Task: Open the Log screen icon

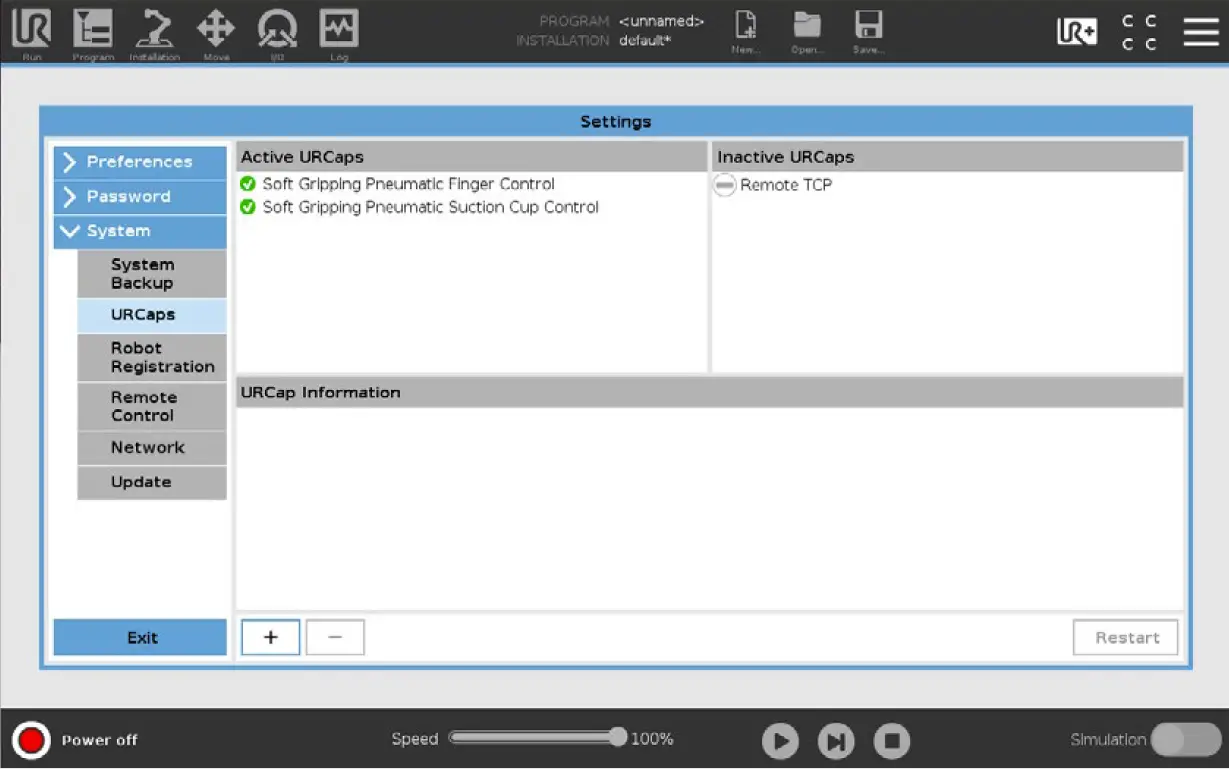Action: coord(339,32)
